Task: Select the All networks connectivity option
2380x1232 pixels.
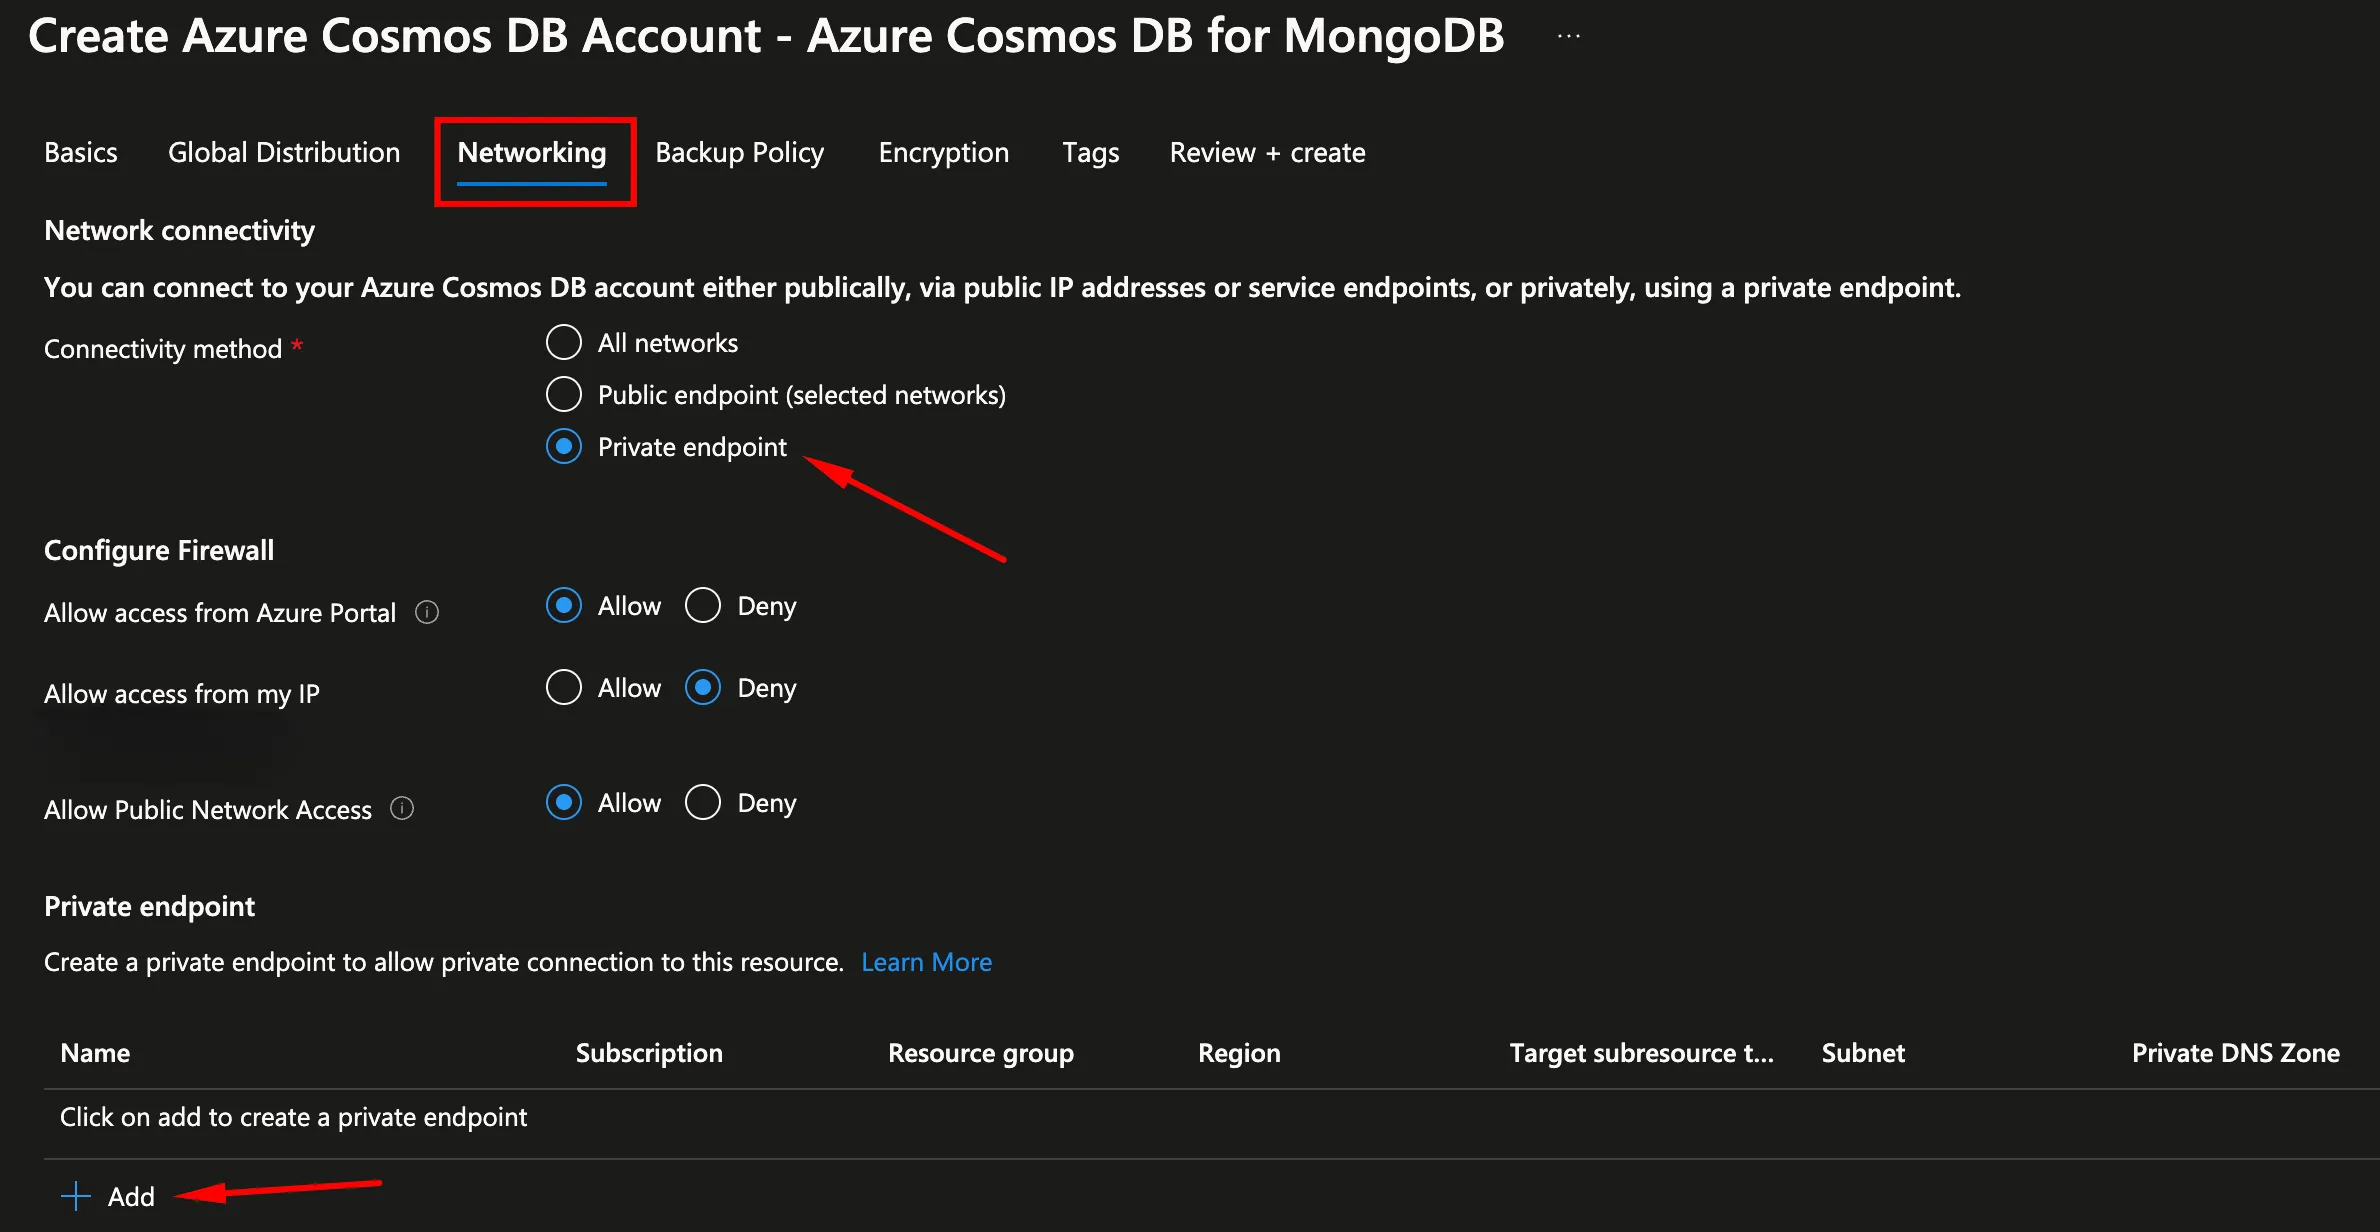Action: pos(564,342)
